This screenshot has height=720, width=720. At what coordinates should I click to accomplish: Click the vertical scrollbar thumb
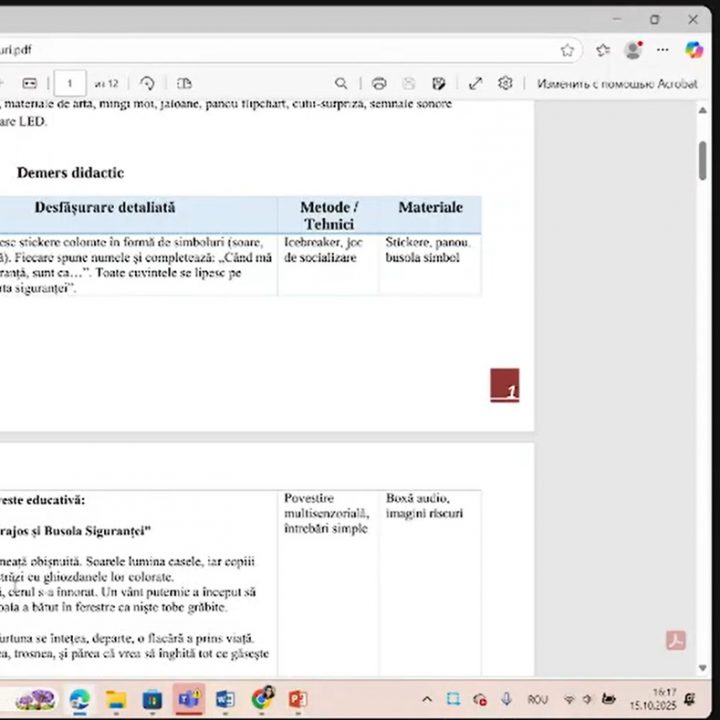[703, 160]
